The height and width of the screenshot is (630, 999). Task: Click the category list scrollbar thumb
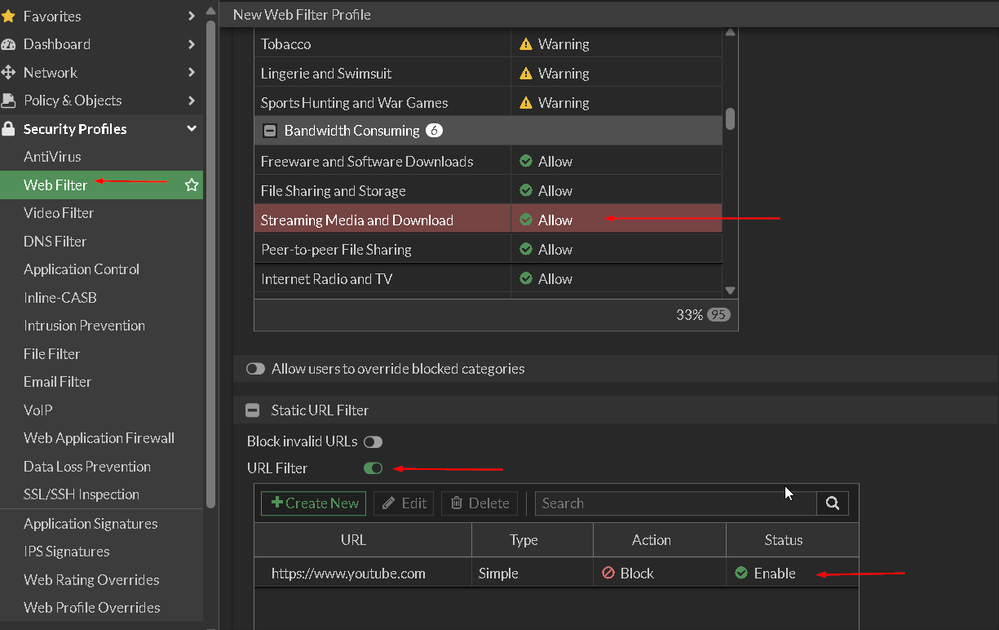click(x=730, y=118)
